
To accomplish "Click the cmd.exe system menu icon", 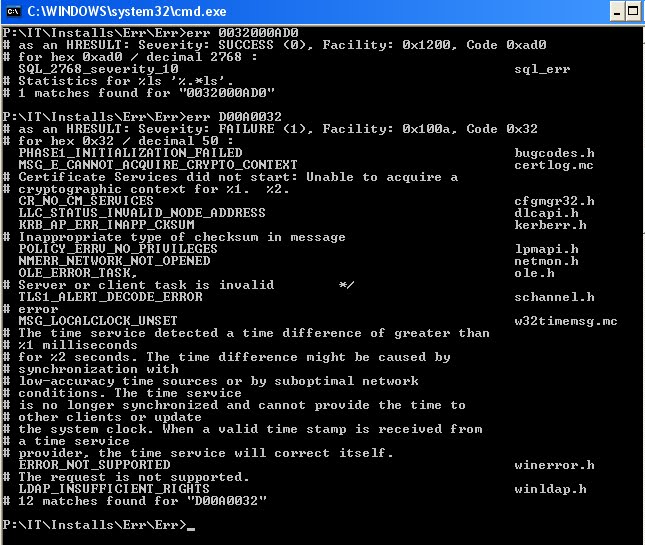I will click(x=13, y=12).
